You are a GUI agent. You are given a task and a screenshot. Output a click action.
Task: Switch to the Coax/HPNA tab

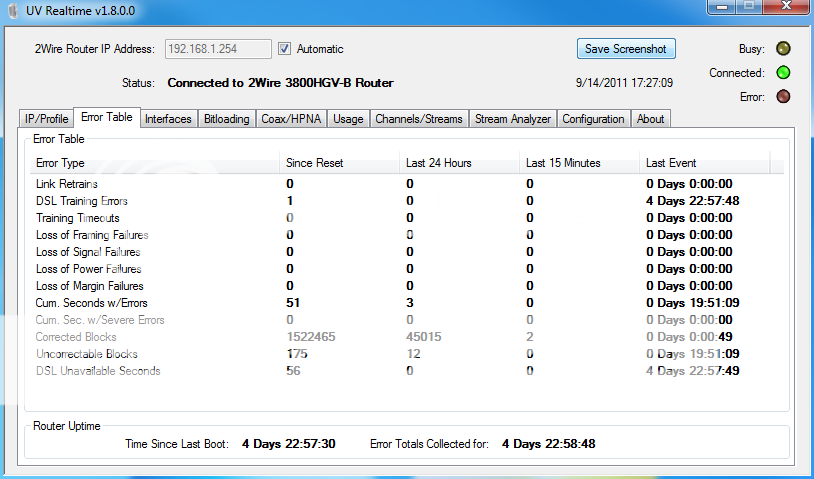point(291,119)
